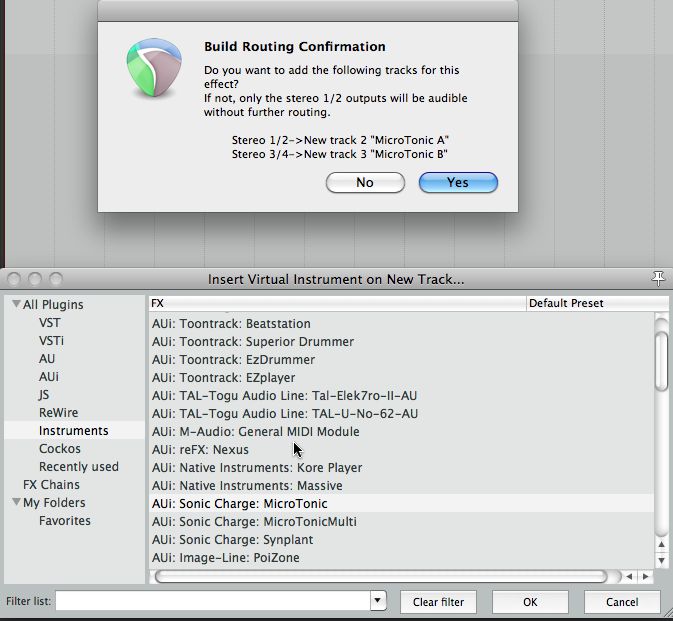Screen dimensions: 673x621
Task: Select the JS plugin category
Action: [x=44, y=395]
